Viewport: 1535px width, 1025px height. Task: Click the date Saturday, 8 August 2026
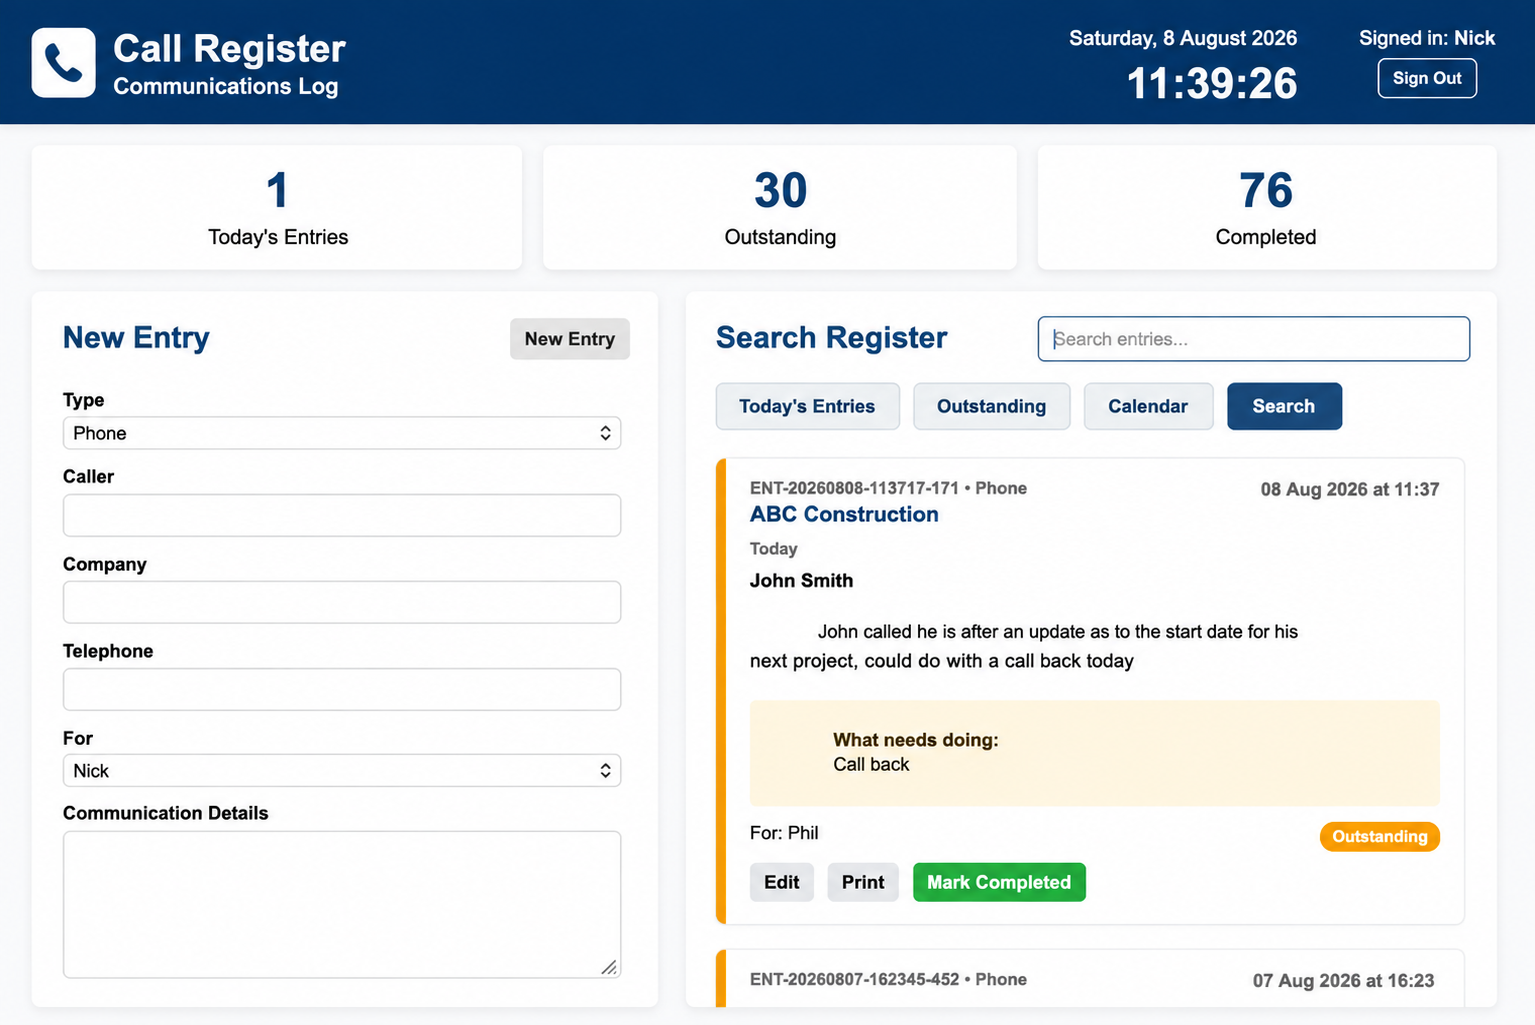point(1183,38)
